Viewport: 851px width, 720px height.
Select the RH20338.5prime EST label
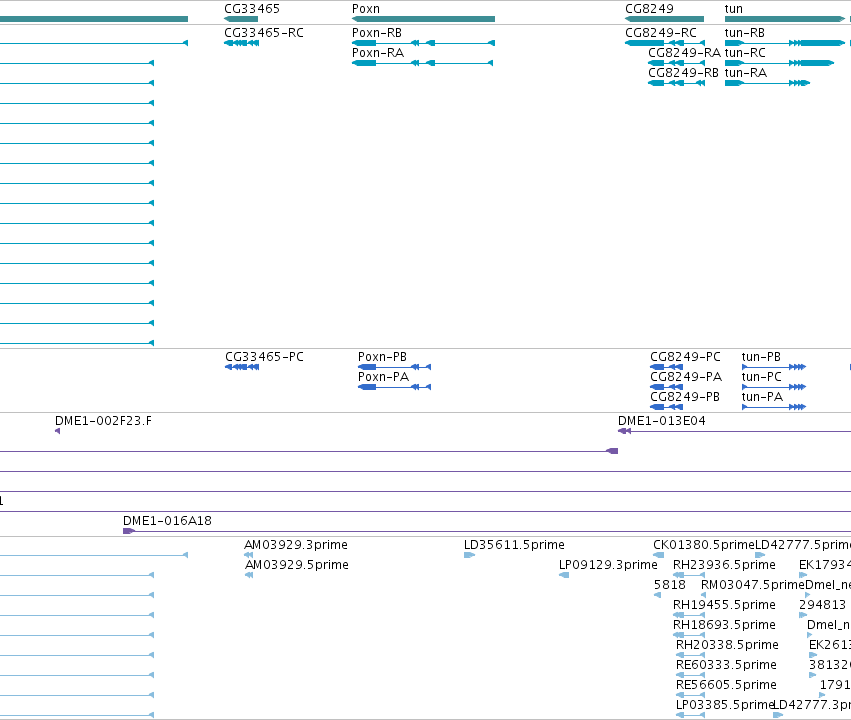[727, 645]
